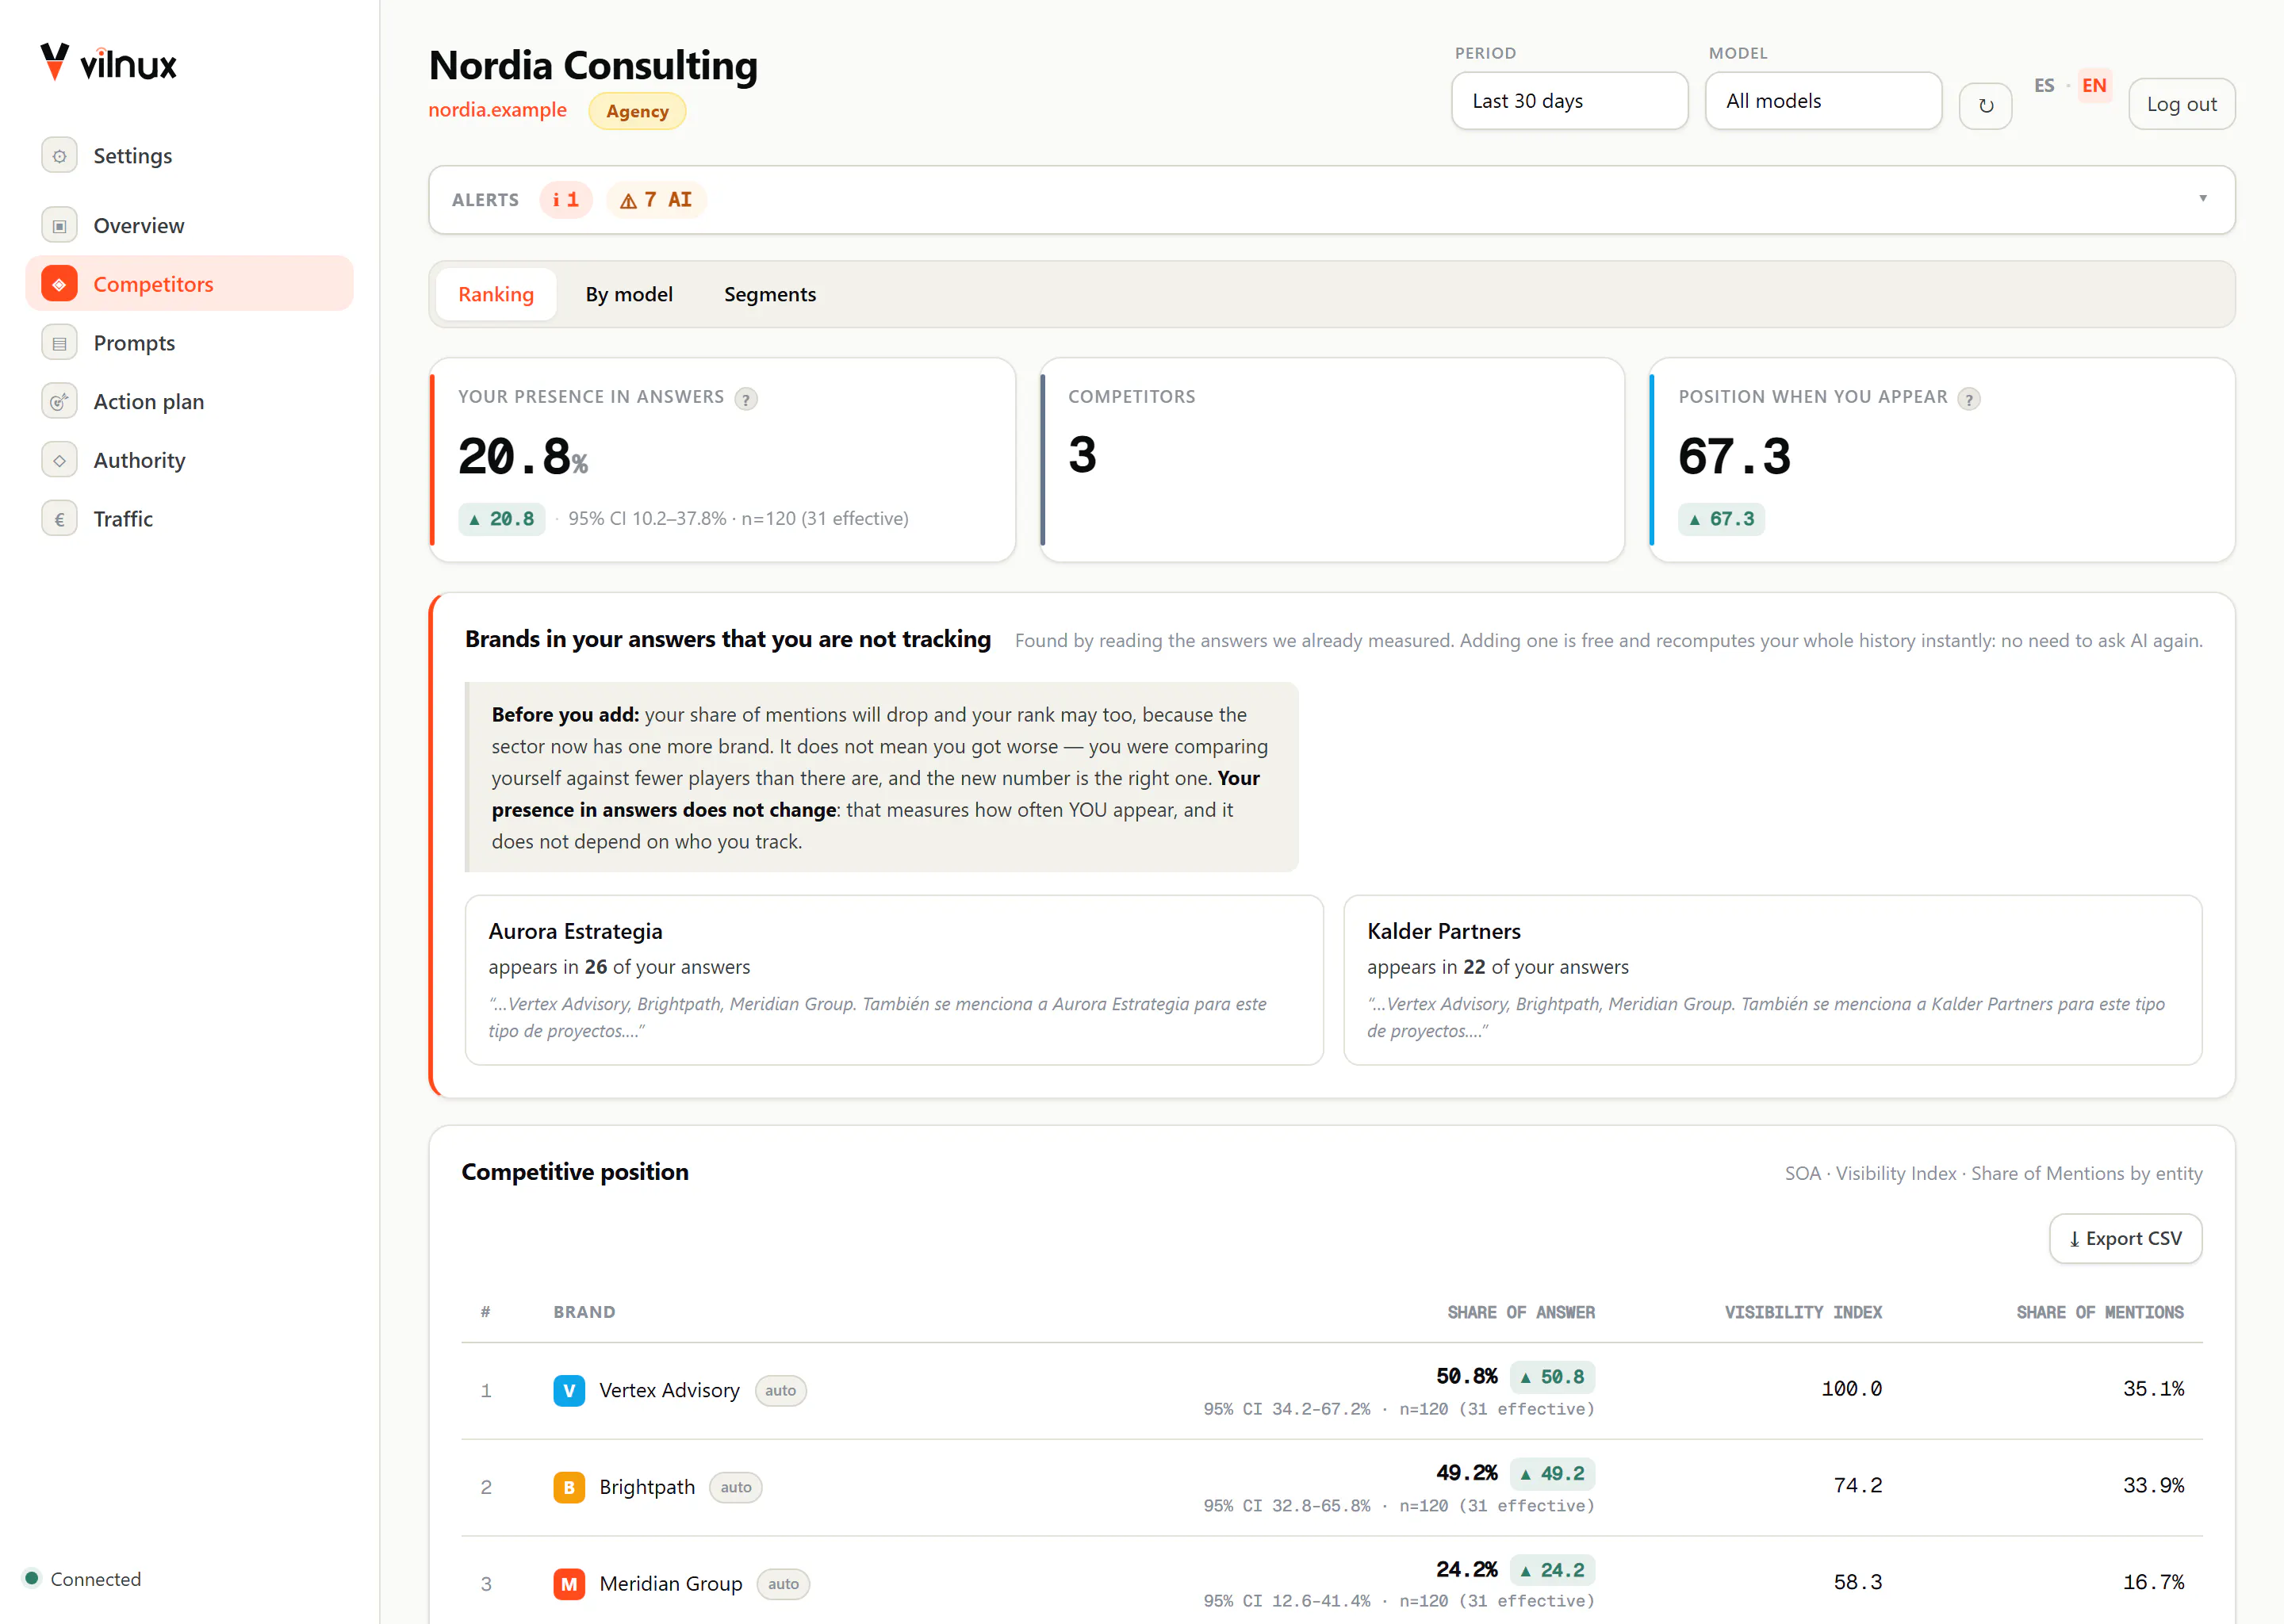Open Authority via its diamond icon
Viewport: 2284px width, 1624px height.
point(59,461)
